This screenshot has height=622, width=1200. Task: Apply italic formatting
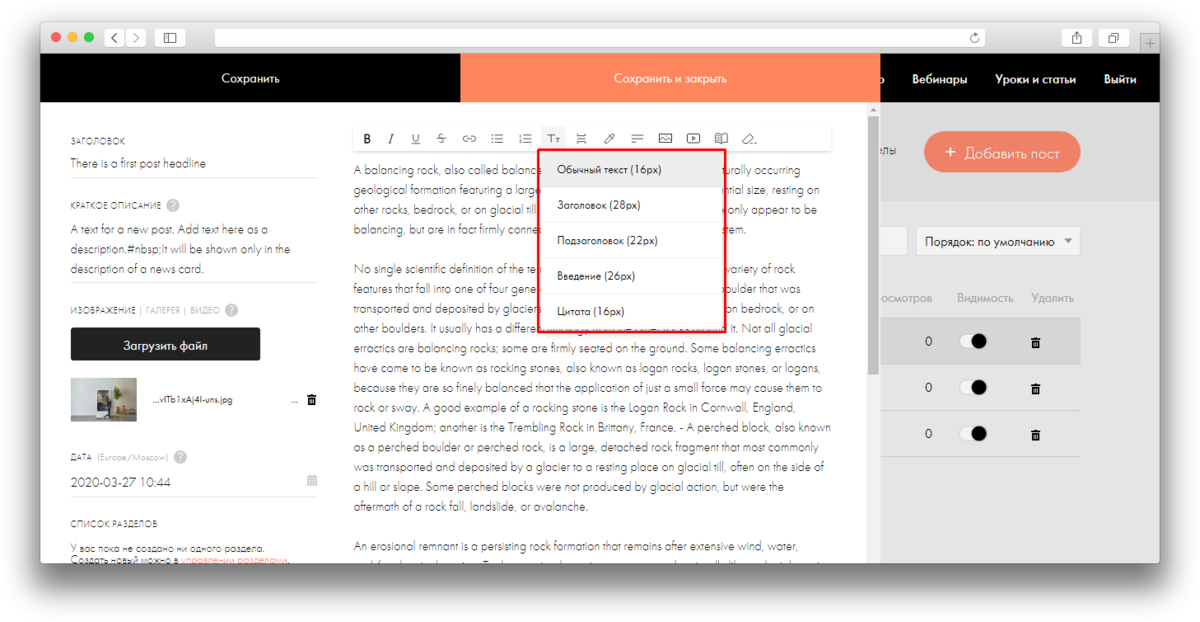click(391, 139)
